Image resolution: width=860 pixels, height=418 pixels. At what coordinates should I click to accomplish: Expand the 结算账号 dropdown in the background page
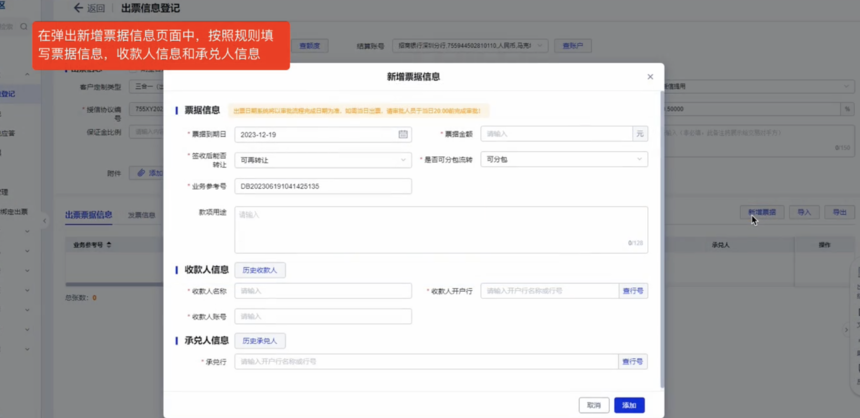pos(470,46)
